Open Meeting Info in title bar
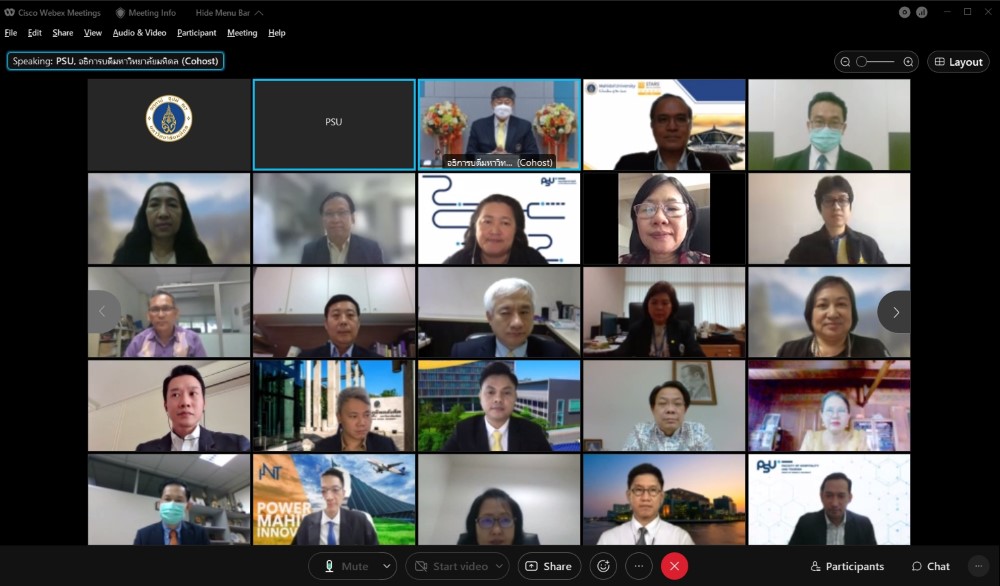 tap(146, 13)
